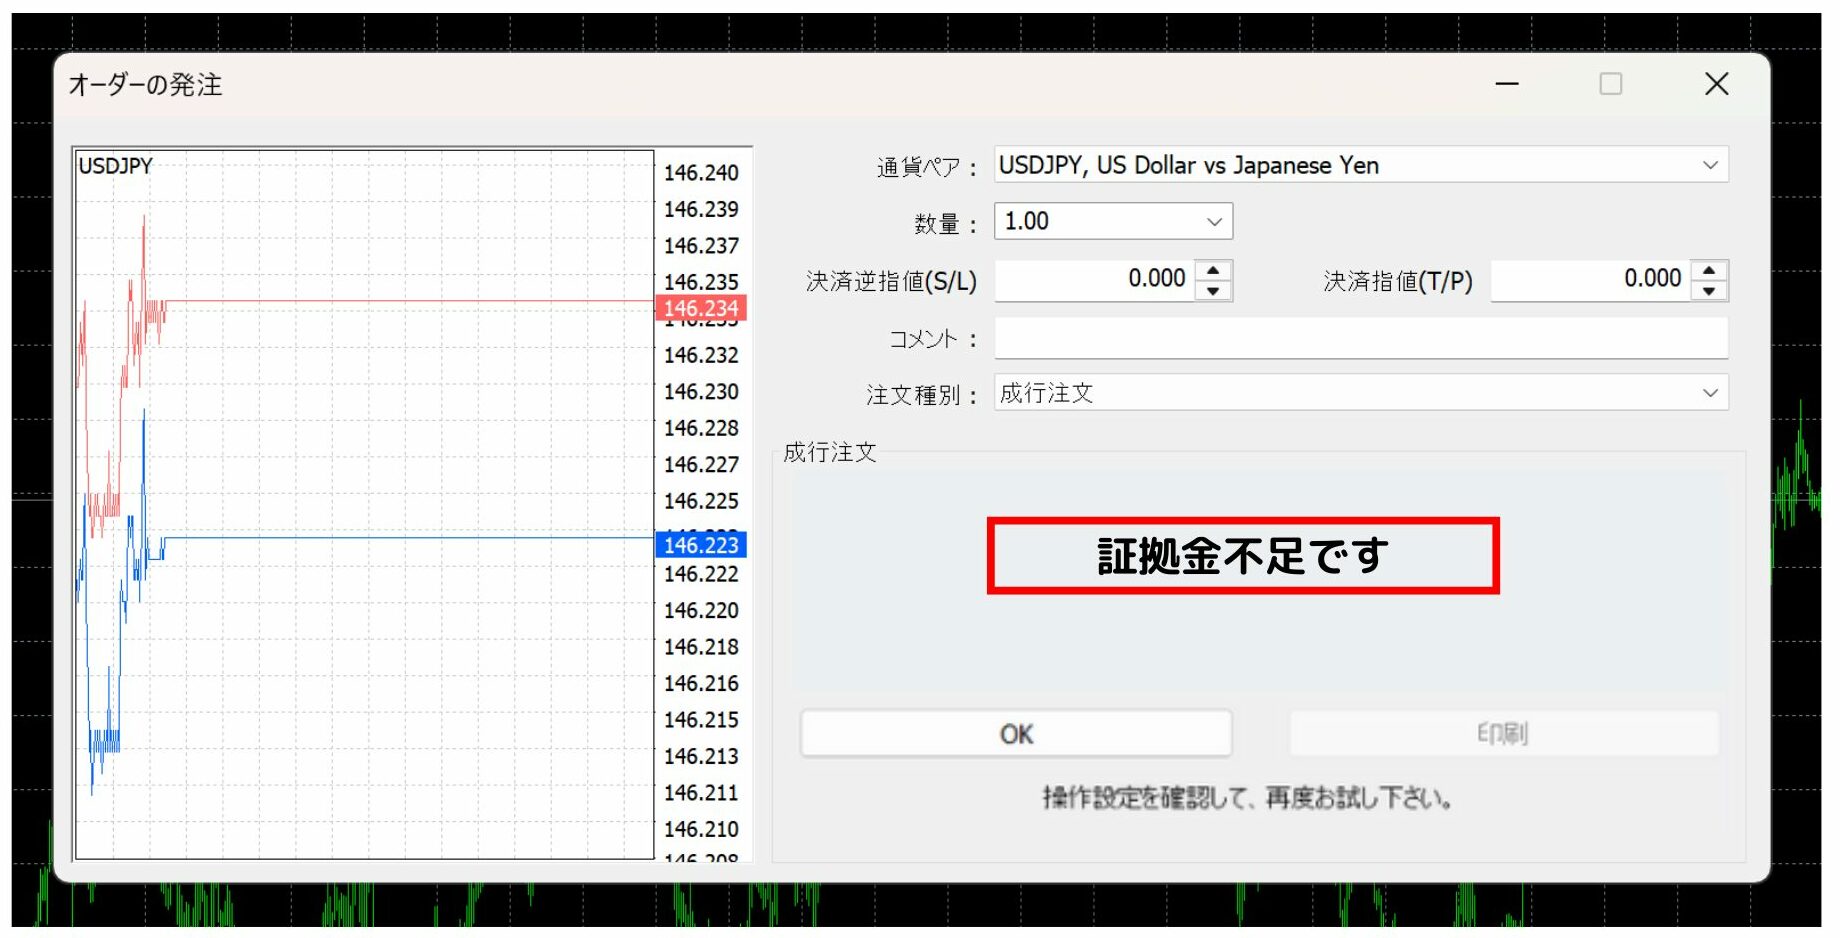
Task: Open the 通貨ペア currency pair dropdown
Action: tap(1709, 165)
